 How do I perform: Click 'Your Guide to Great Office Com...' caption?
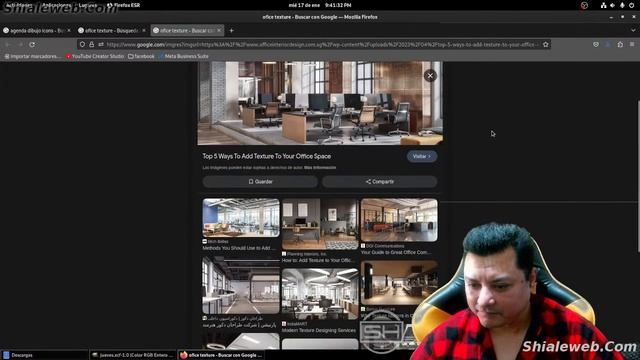coord(395,252)
